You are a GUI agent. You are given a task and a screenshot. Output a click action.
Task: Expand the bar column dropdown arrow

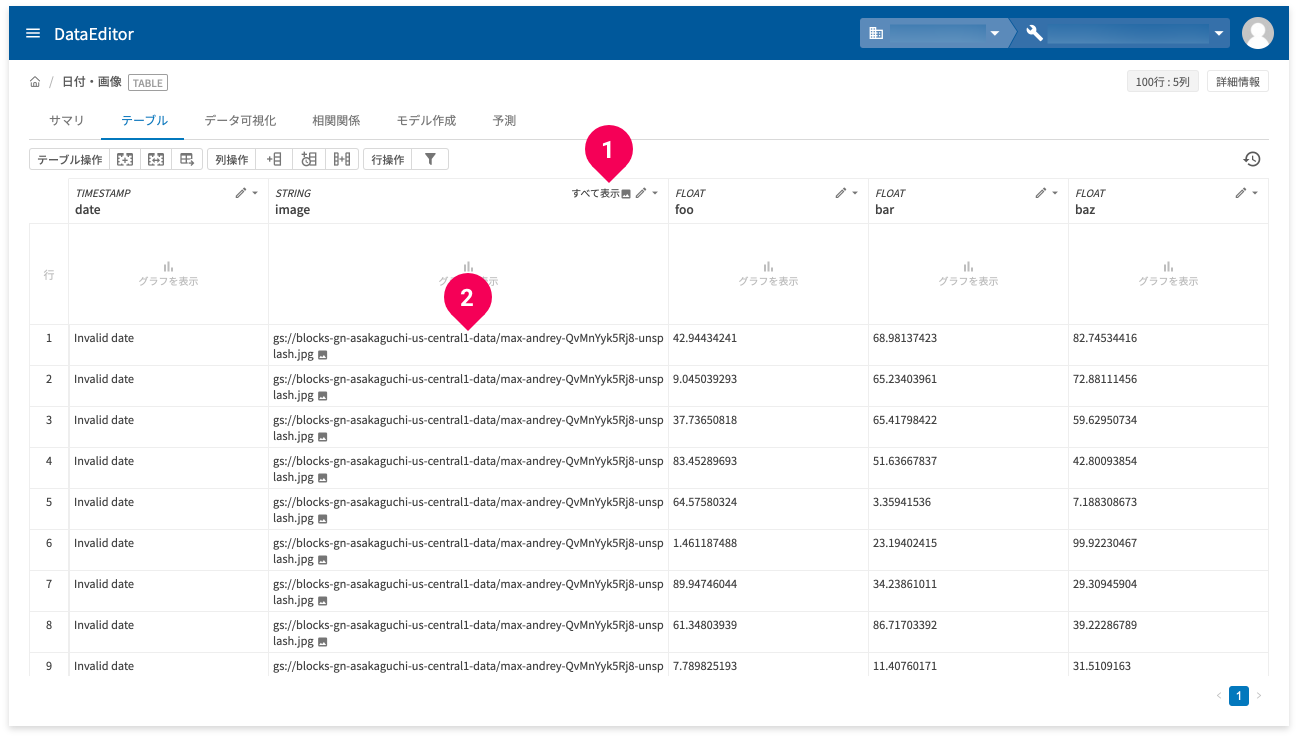click(x=1055, y=193)
